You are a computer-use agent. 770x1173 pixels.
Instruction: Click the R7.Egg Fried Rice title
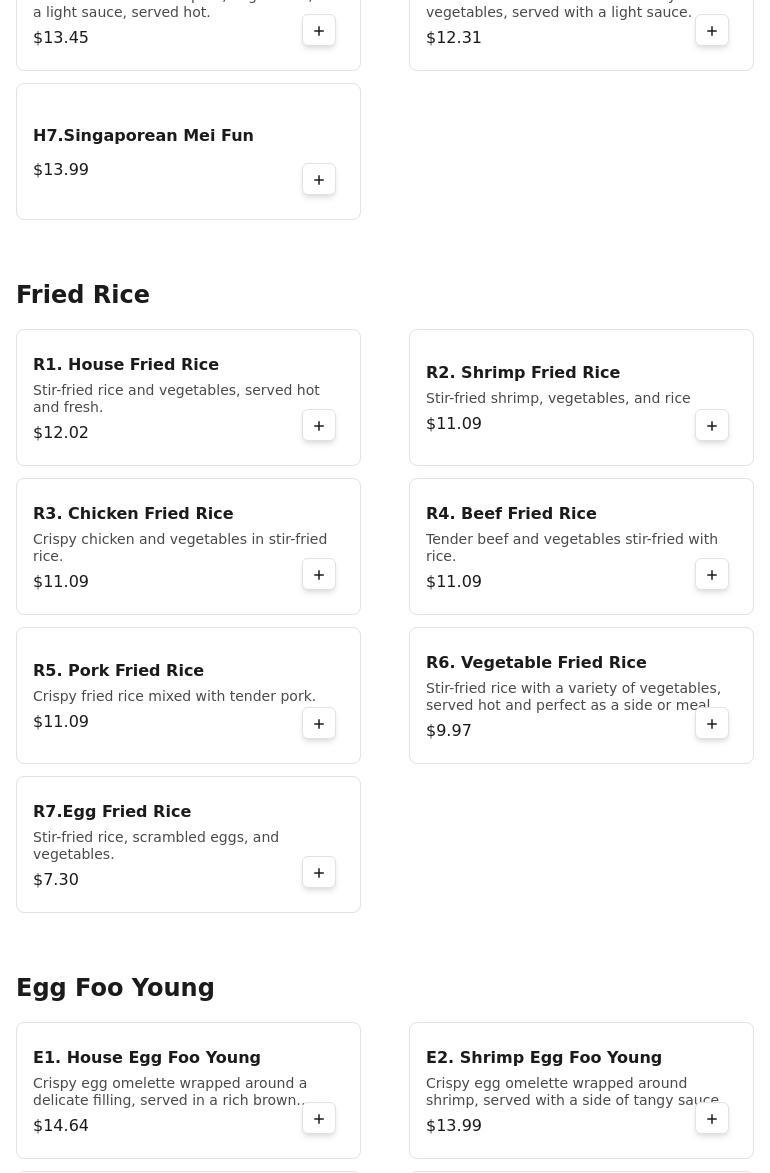[112, 812]
